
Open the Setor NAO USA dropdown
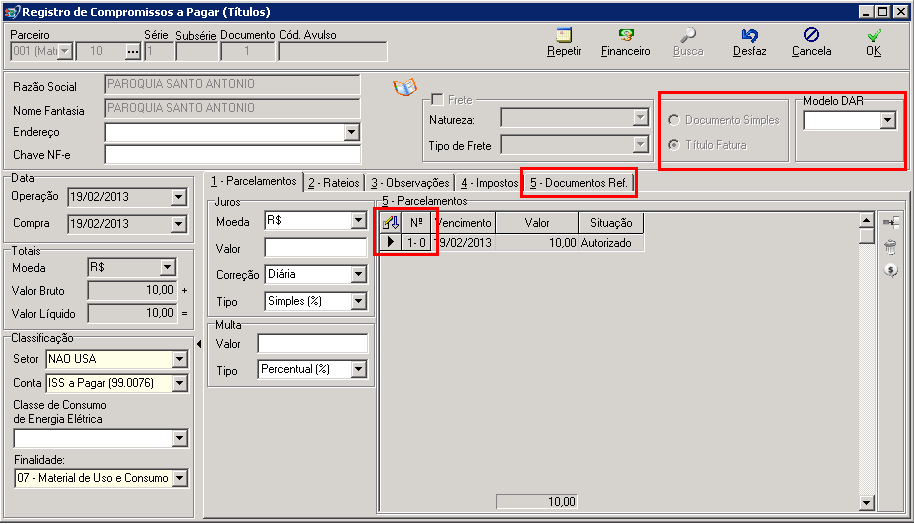pos(180,359)
